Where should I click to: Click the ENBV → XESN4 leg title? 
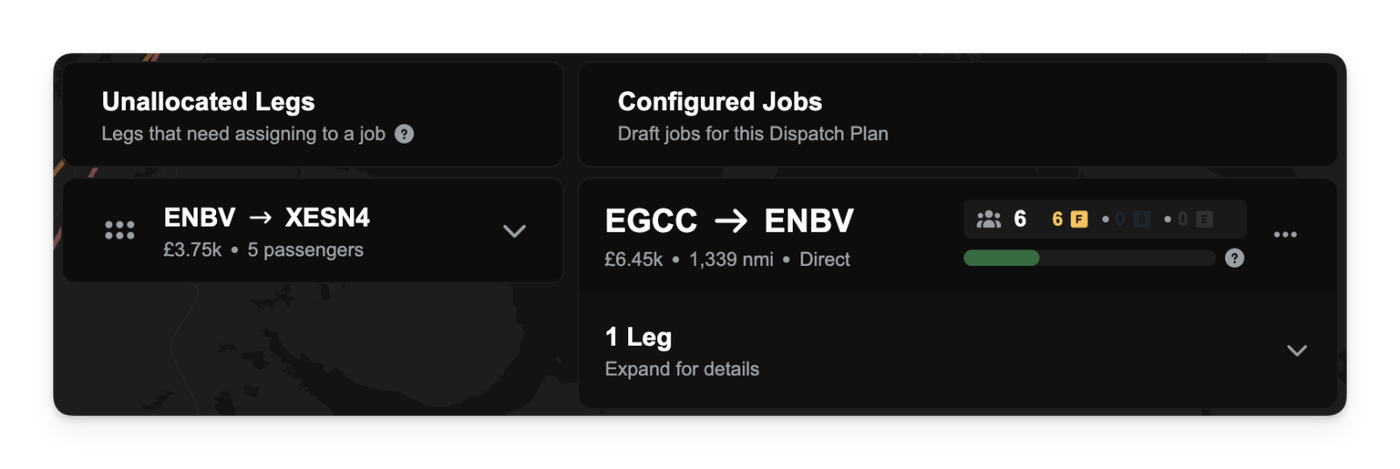267,217
